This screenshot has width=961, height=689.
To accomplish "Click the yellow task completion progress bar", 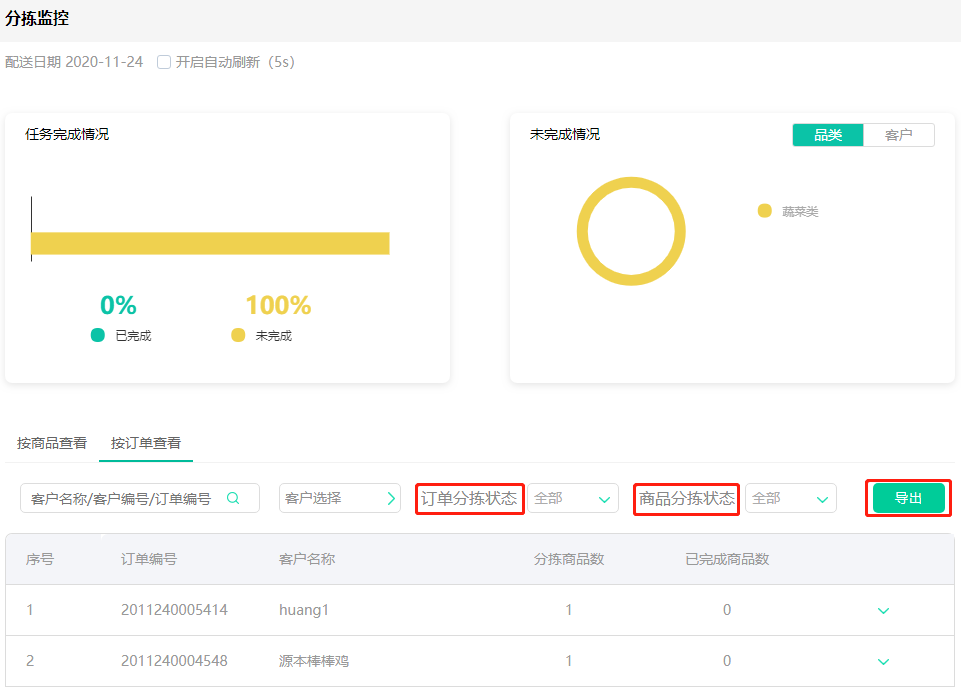I will (210, 243).
